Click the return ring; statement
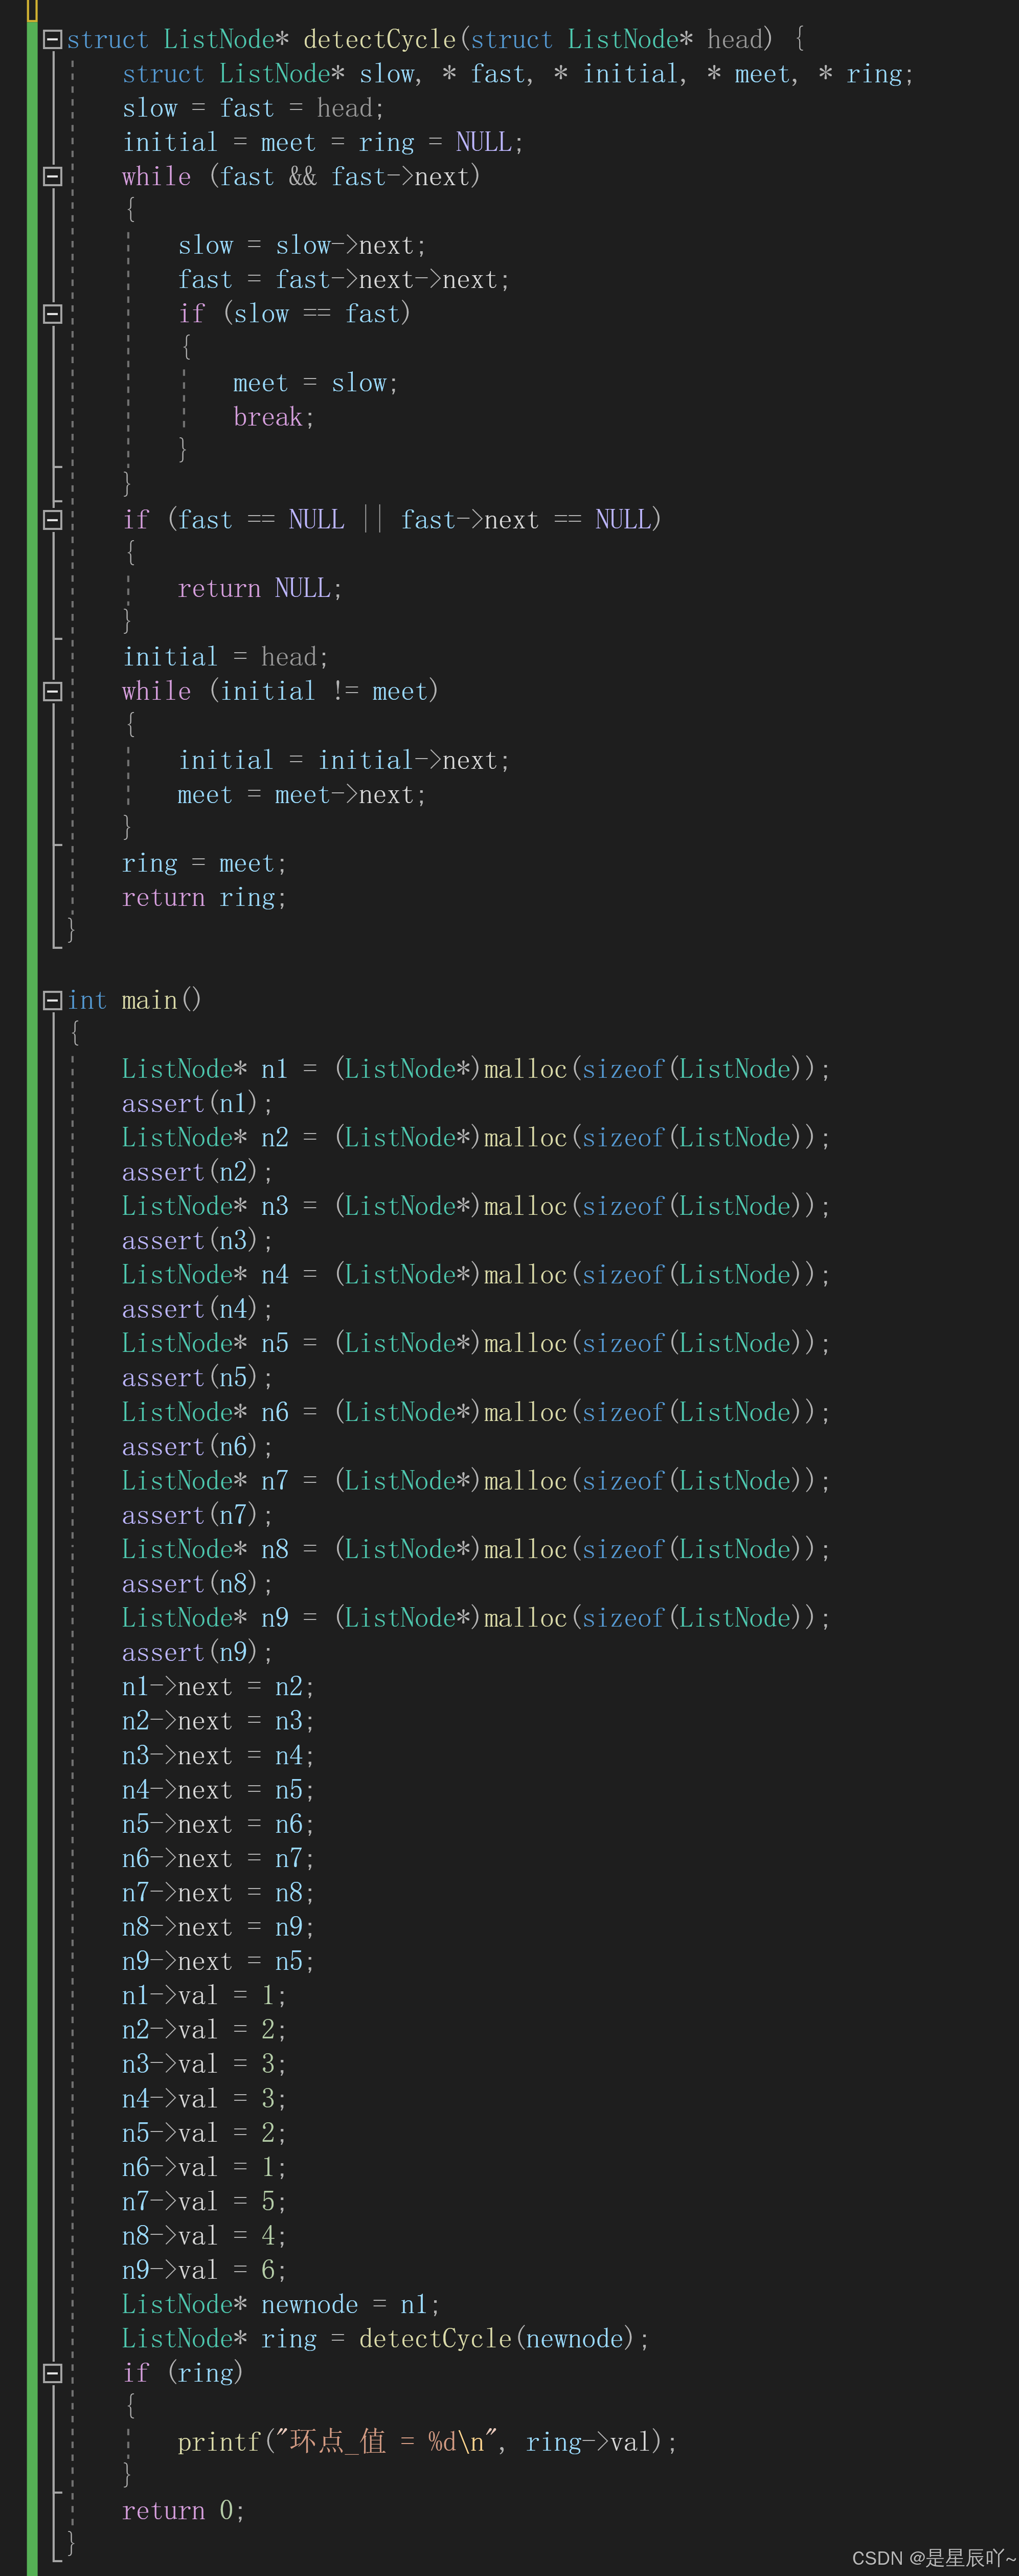1019x2576 pixels. [x=204, y=897]
